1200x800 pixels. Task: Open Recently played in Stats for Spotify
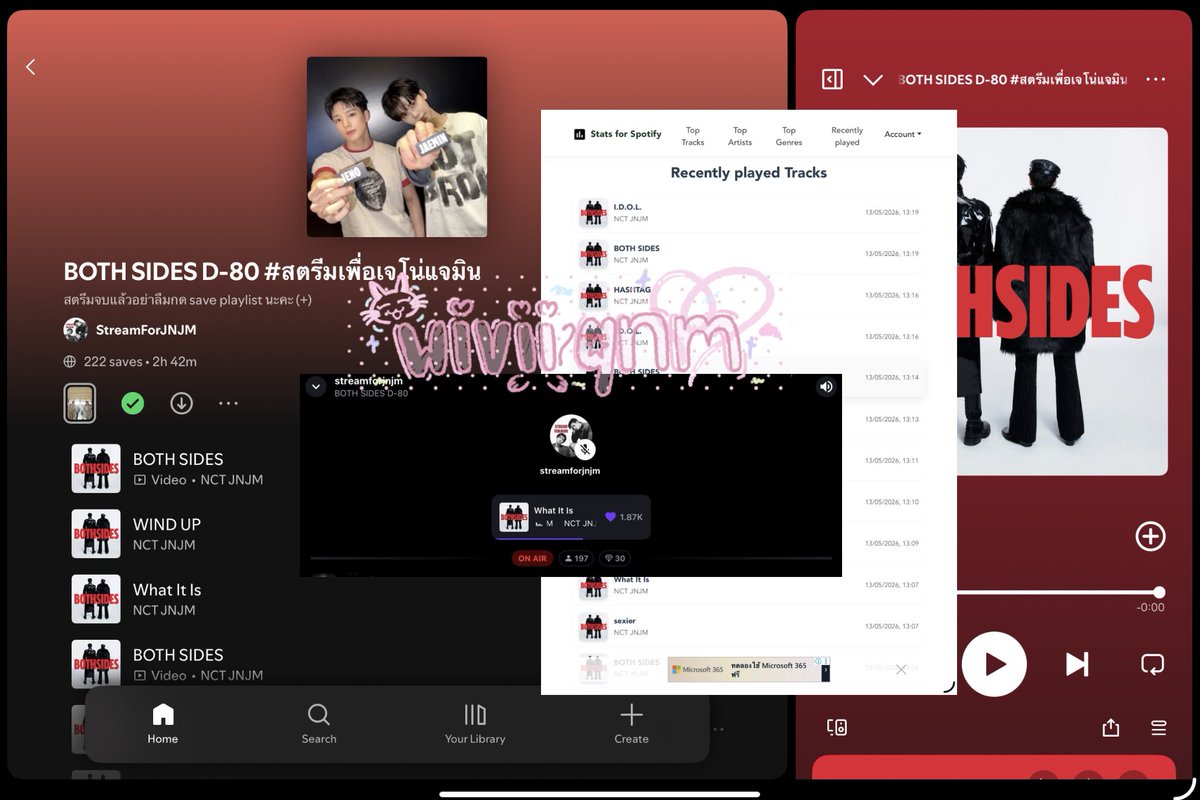(847, 136)
